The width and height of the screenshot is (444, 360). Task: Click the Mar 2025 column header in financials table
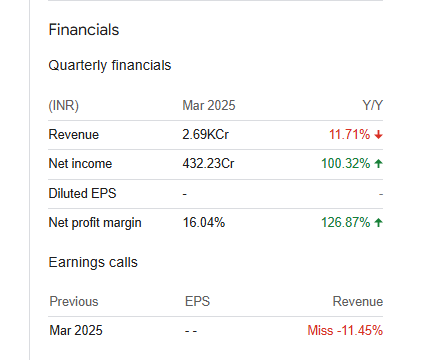209,106
